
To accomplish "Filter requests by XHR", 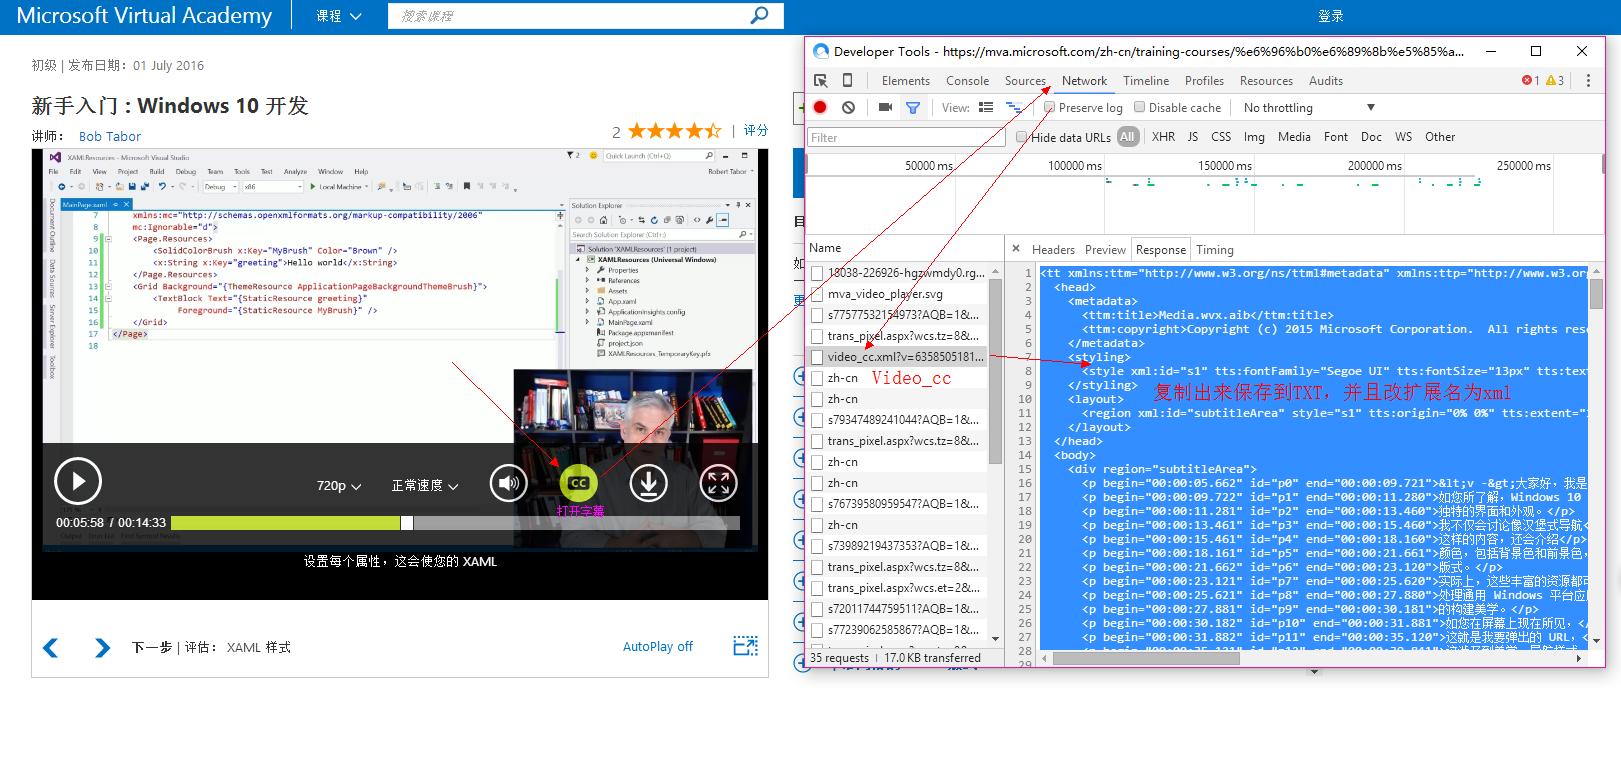I will (1163, 137).
